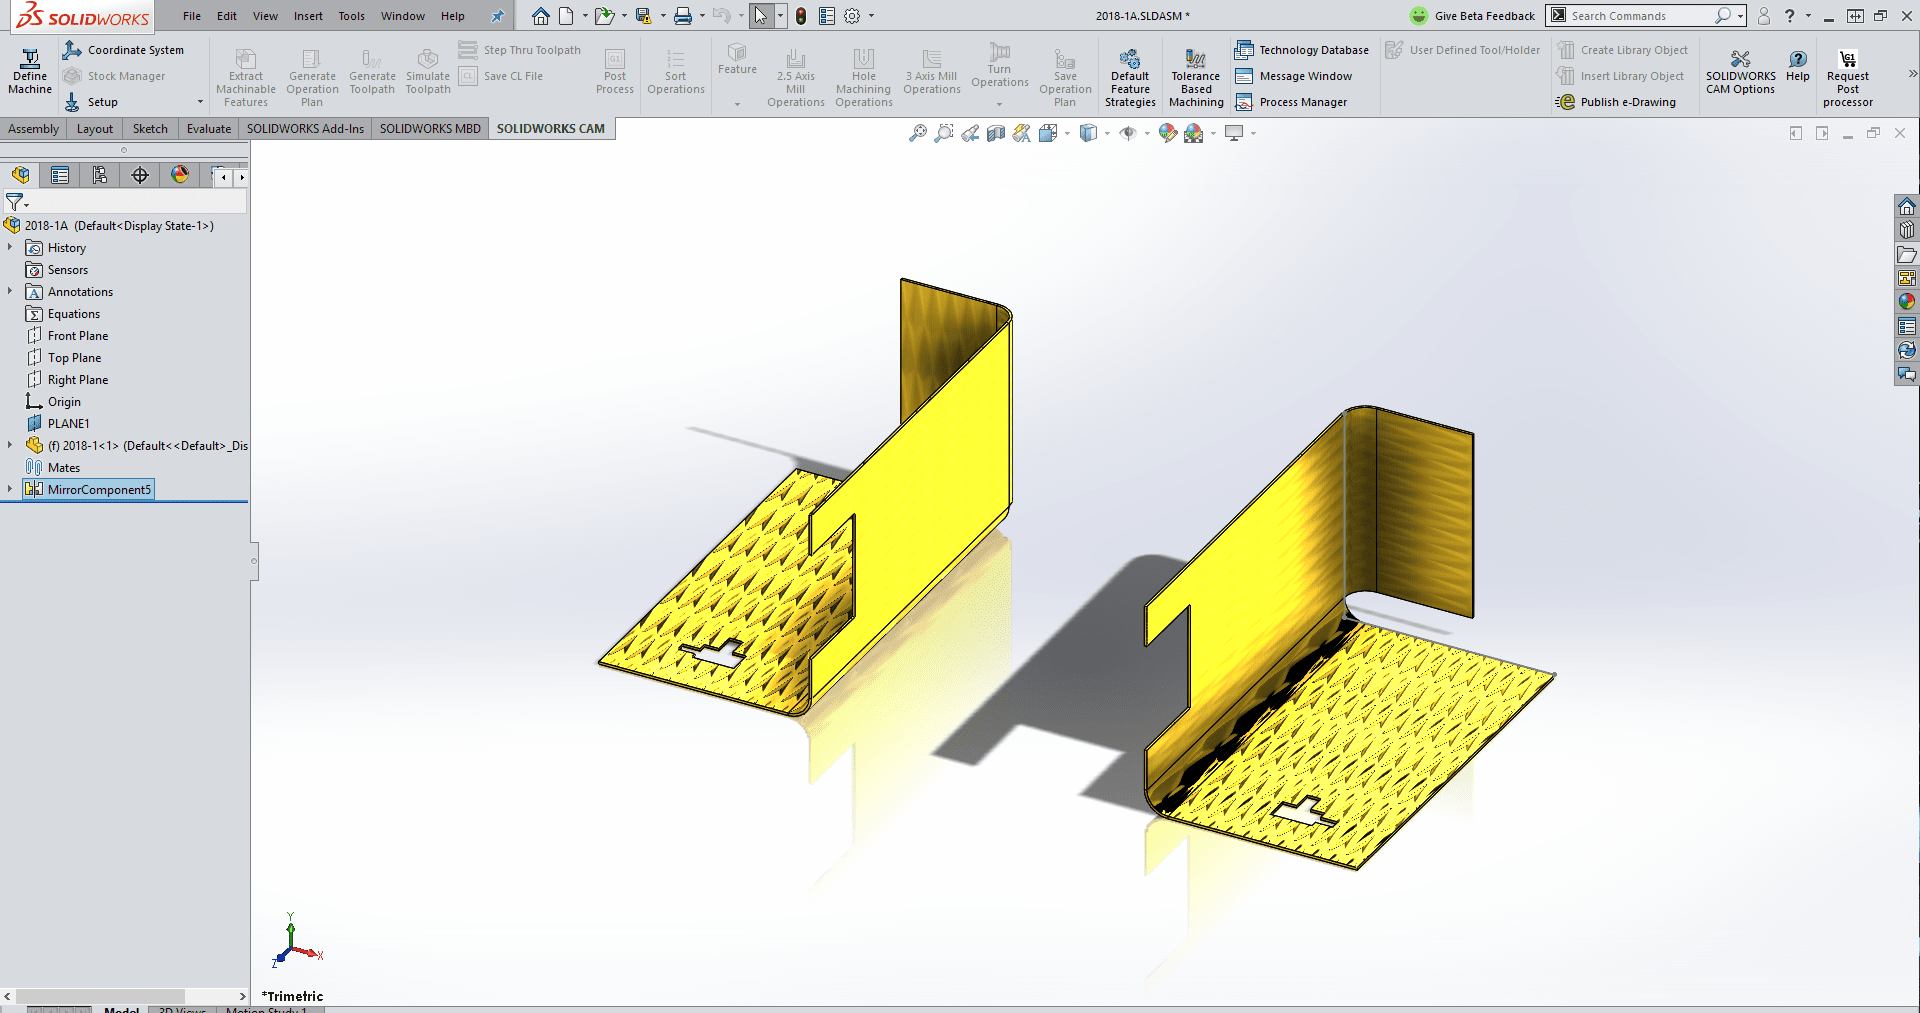This screenshot has width=1920, height=1013.
Task: Expand the MirrorComponent5 node
Action: pos(10,489)
